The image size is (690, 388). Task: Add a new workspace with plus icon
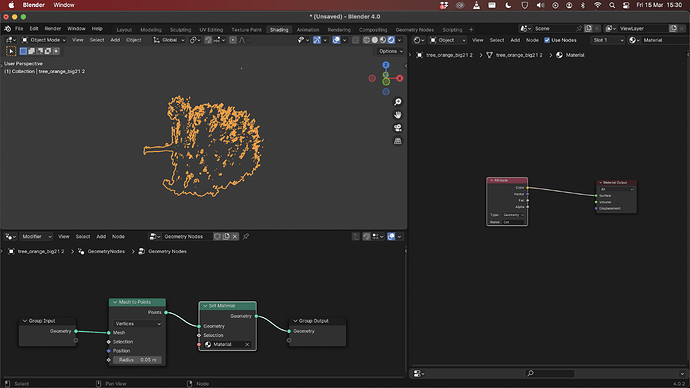tap(471, 29)
